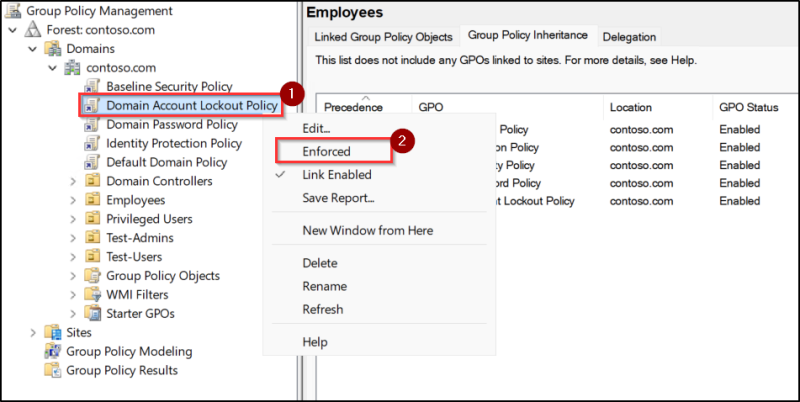Click the Employees OU folder icon
The image size is (800, 402).
92,200
